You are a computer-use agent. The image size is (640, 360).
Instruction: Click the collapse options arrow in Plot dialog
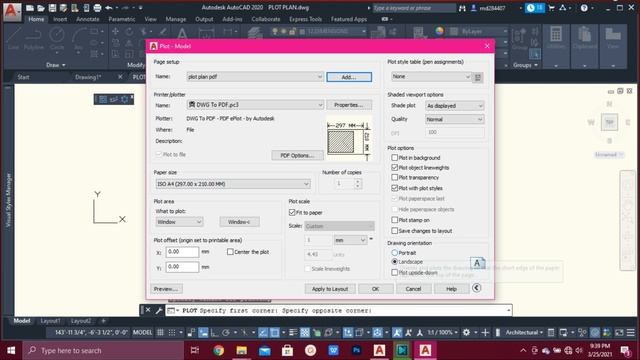point(476,288)
